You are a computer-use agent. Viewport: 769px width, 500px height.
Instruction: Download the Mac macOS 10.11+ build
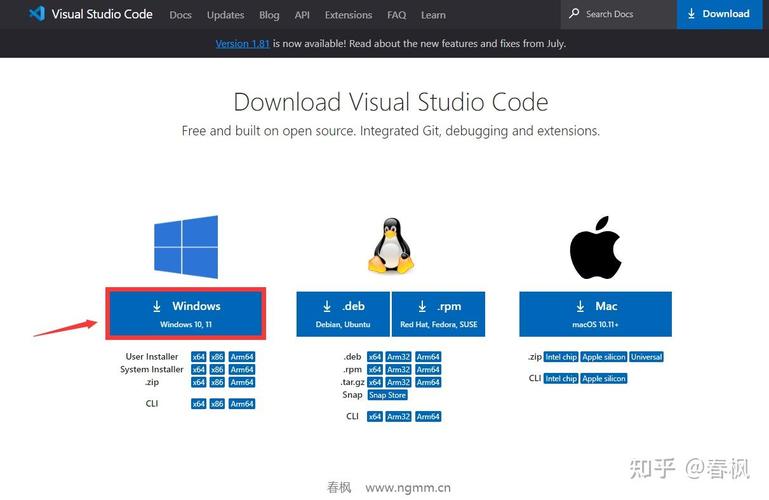click(x=595, y=314)
